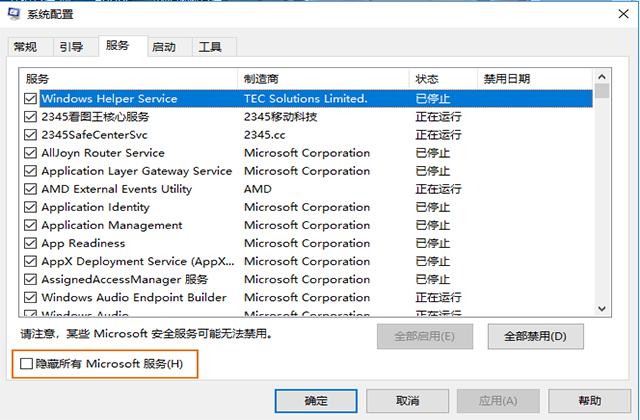Click the 帮助 button

coord(589,400)
